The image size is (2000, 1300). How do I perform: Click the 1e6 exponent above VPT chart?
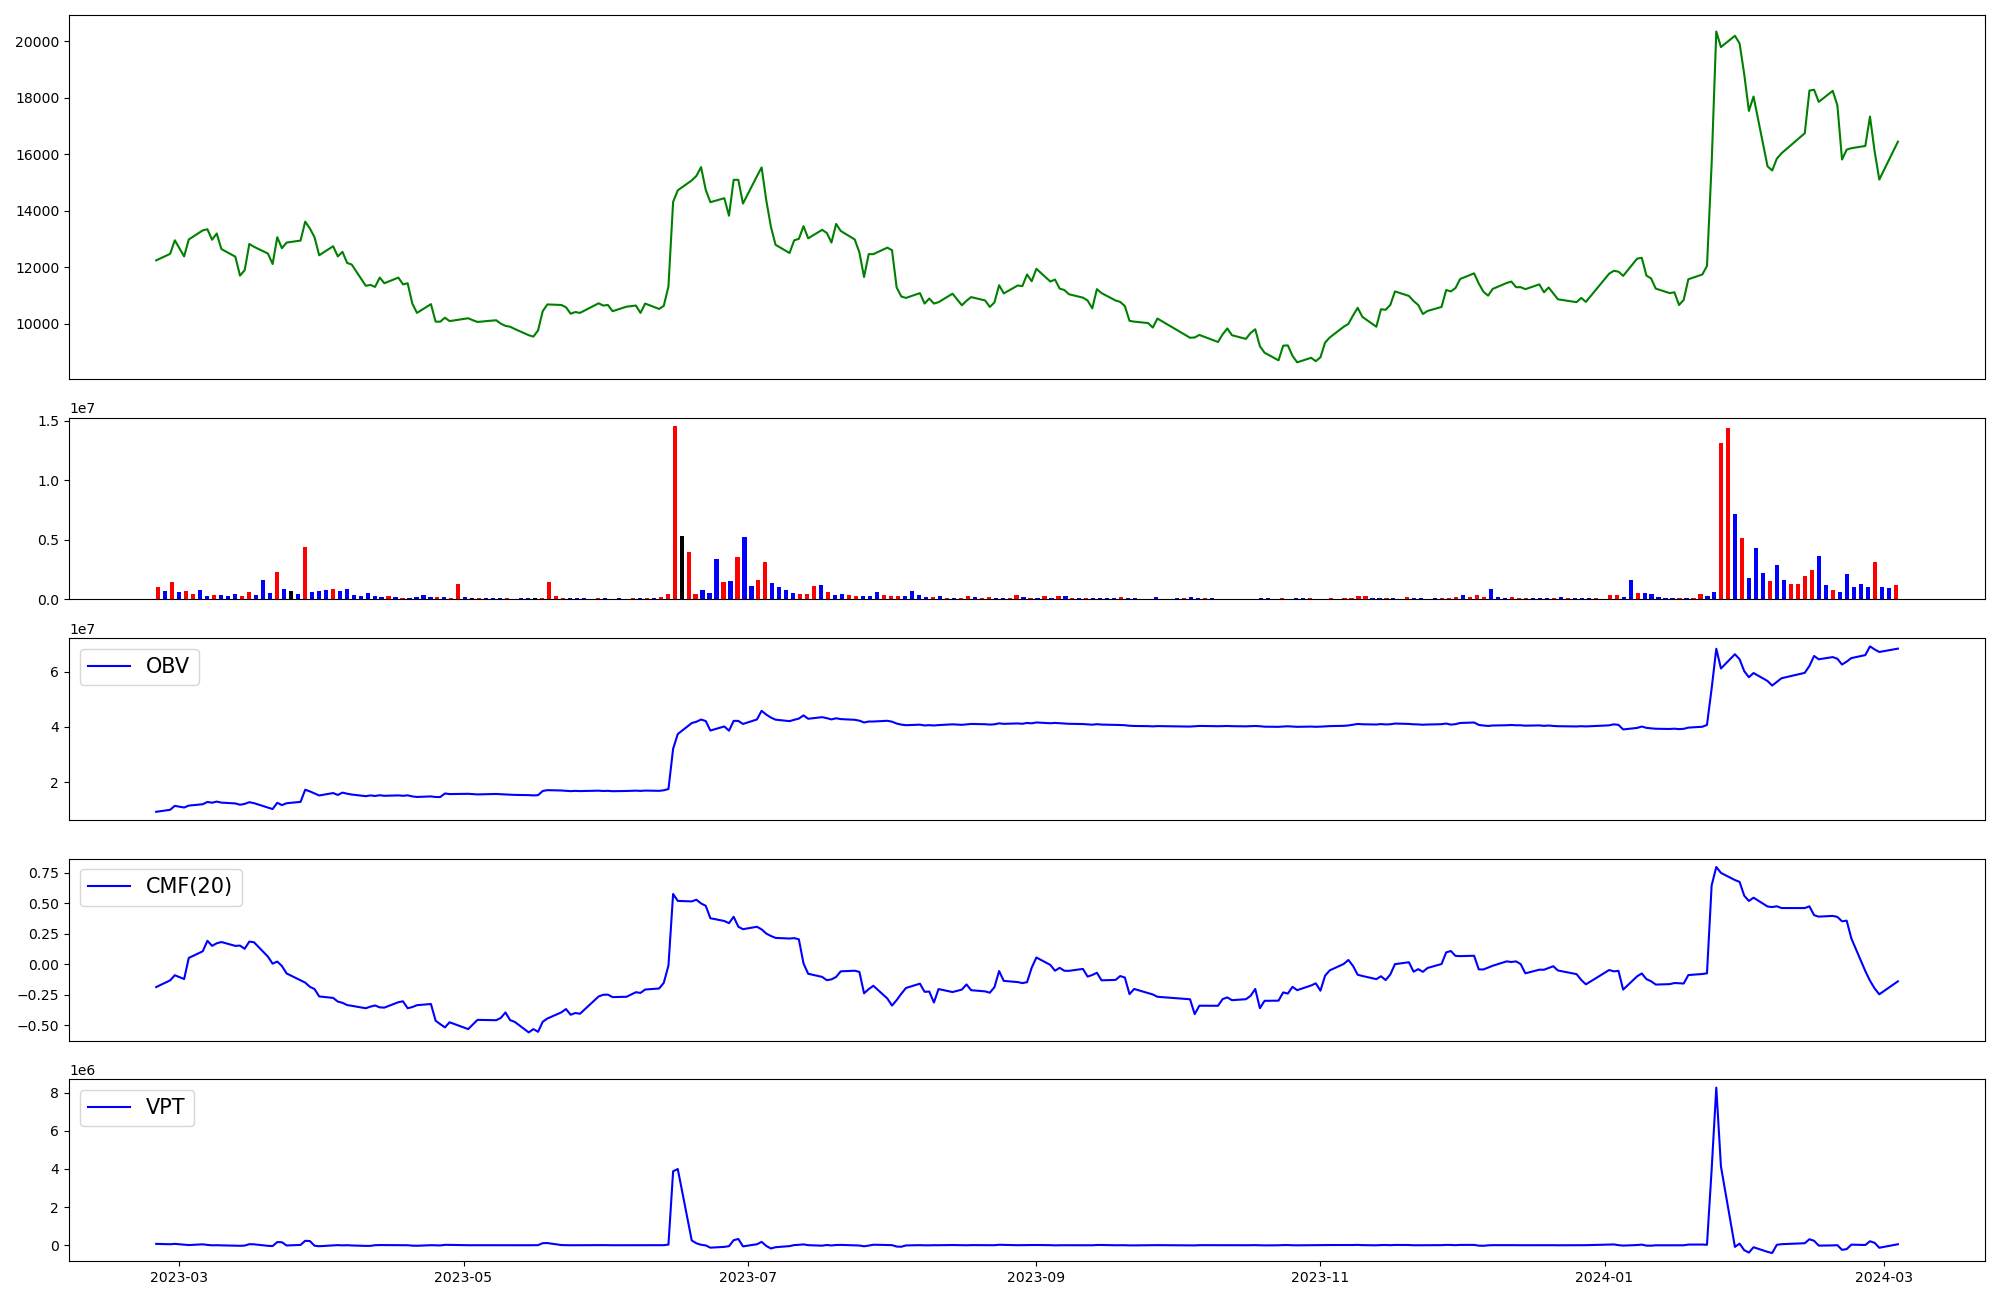point(82,1070)
